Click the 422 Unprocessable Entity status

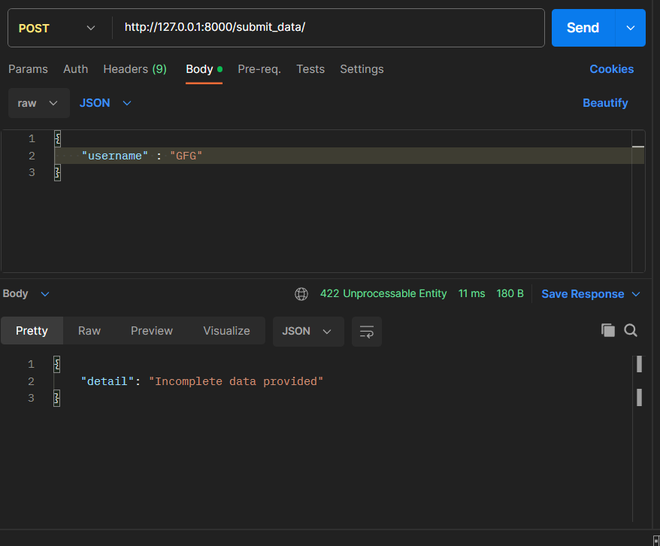coord(383,293)
